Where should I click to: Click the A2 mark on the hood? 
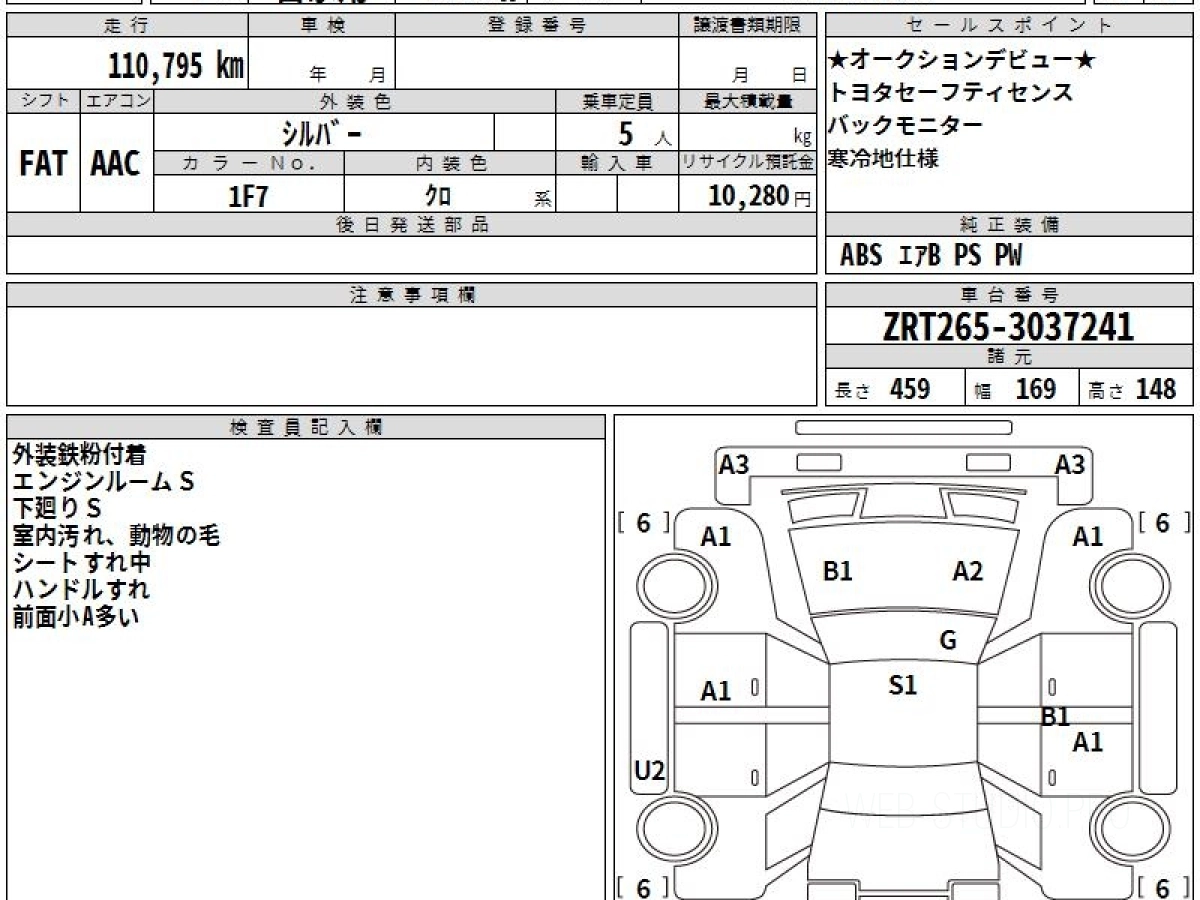click(967, 572)
